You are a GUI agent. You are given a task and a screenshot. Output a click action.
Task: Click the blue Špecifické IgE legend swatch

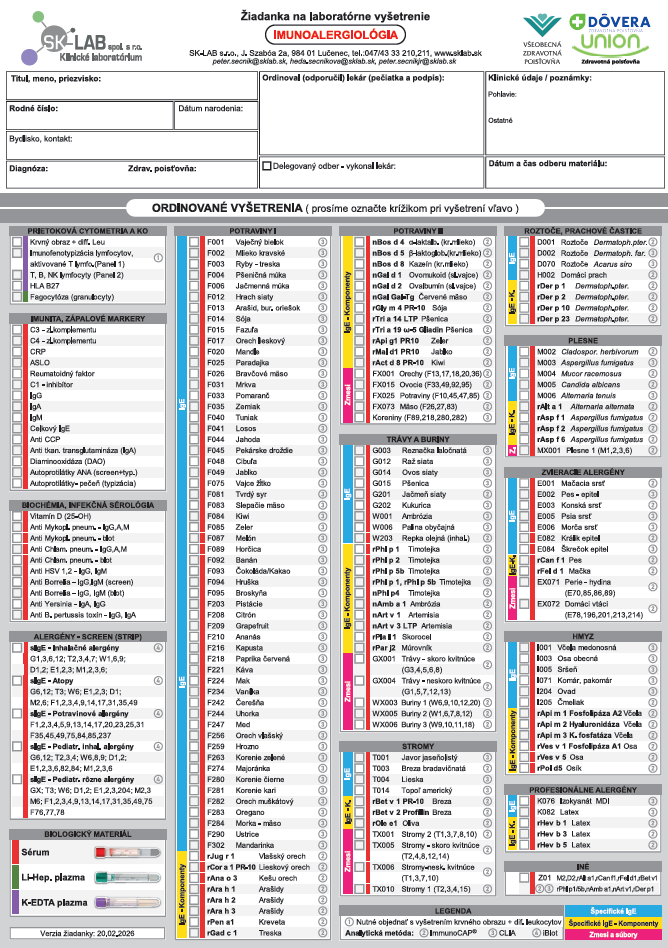click(x=611, y=911)
